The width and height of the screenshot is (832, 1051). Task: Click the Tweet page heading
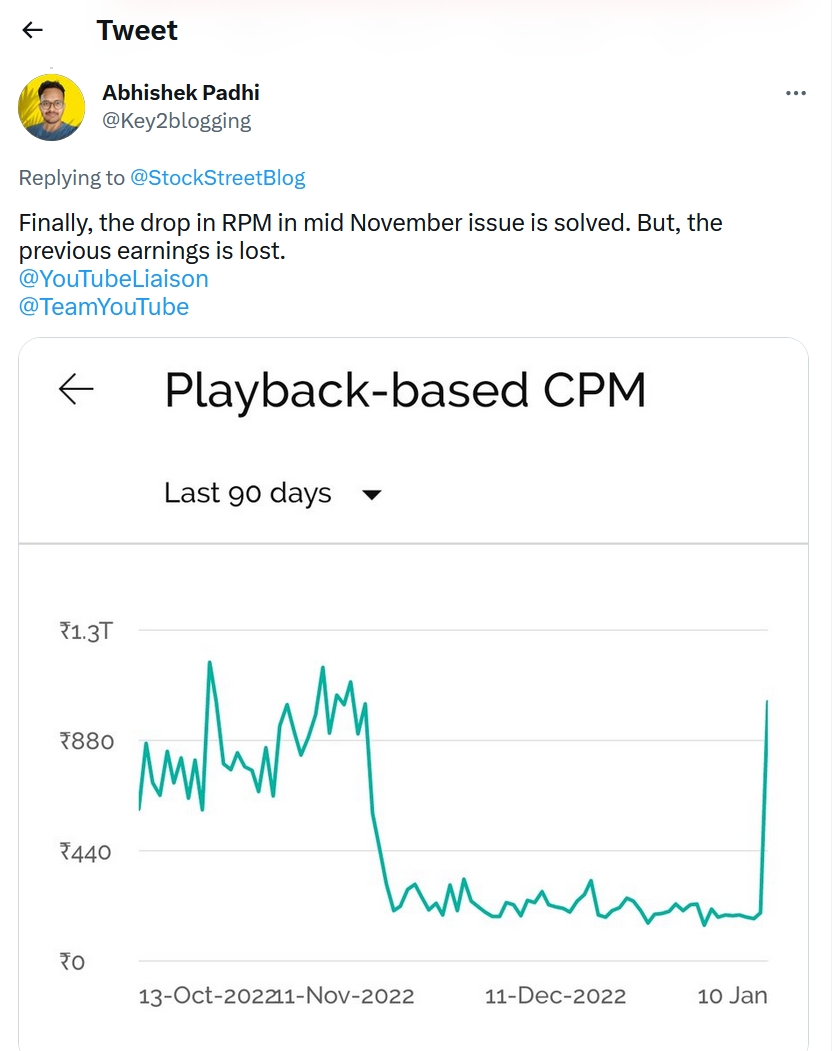pos(137,30)
